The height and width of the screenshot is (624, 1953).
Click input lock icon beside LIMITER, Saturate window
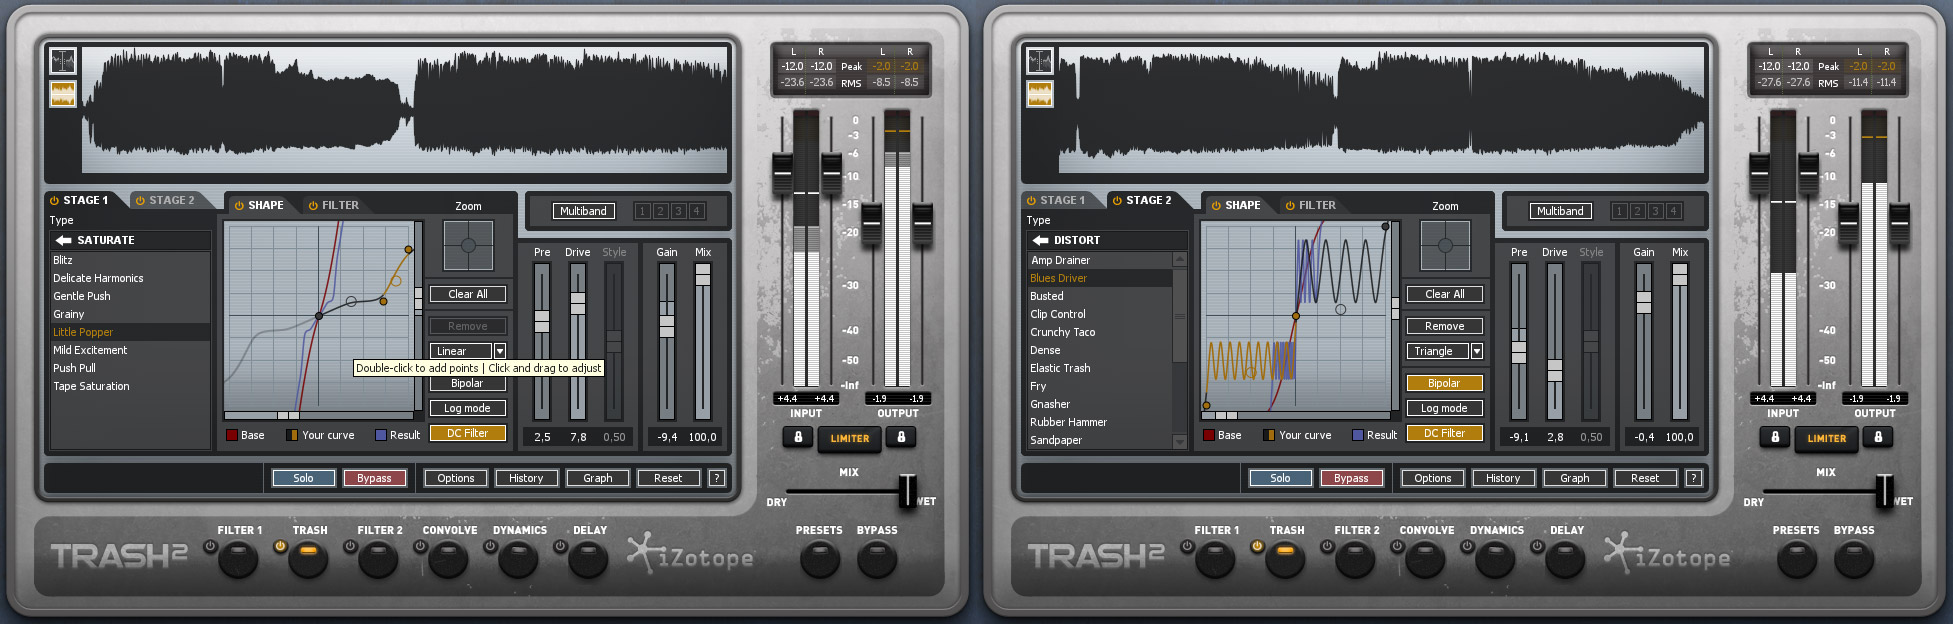pos(798,437)
